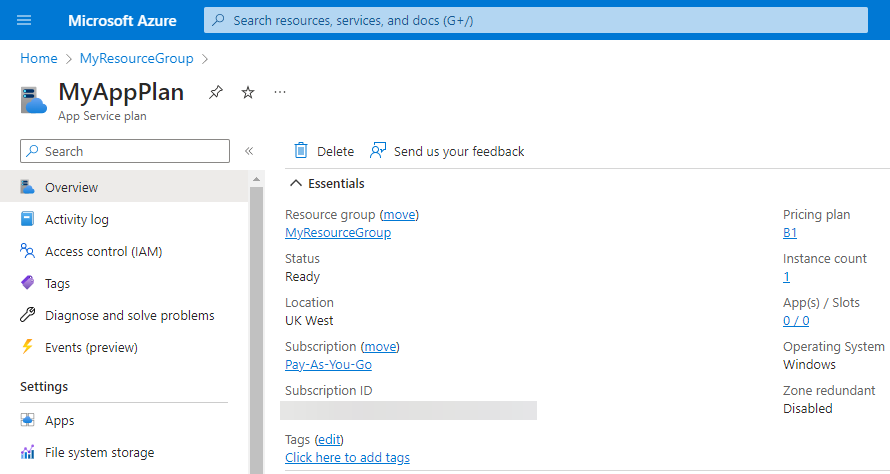Click the Settings section header
The width and height of the screenshot is (890, 474).
coord(44,387)
